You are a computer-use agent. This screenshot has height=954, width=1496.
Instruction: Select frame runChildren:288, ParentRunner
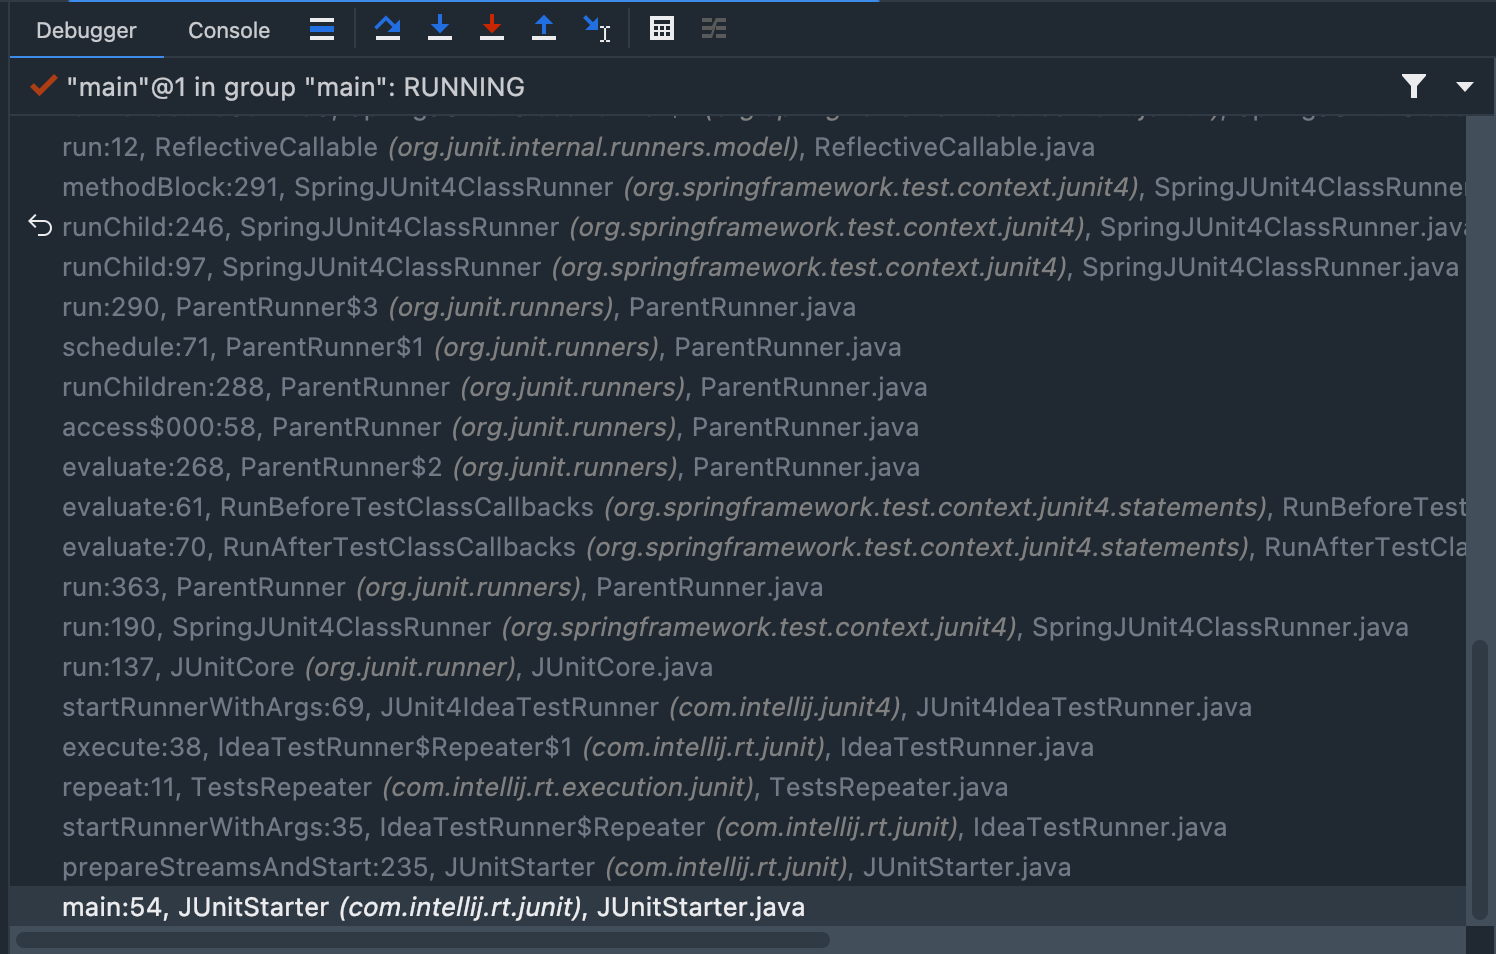point(738,387)
